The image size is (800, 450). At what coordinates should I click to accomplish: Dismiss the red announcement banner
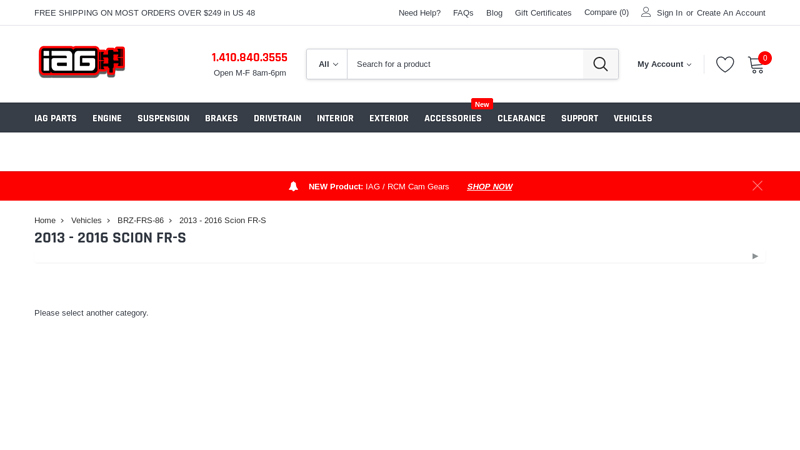pos(757,186)
